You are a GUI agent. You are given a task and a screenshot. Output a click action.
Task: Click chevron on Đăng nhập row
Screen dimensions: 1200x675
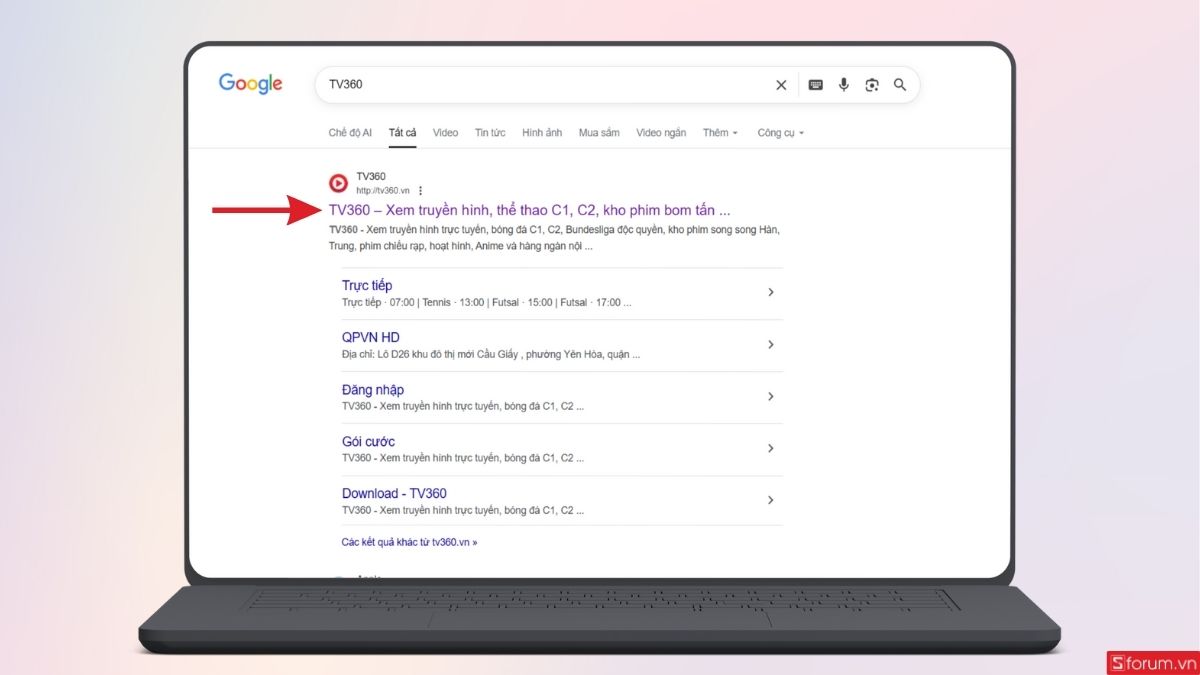pos(771,396)
